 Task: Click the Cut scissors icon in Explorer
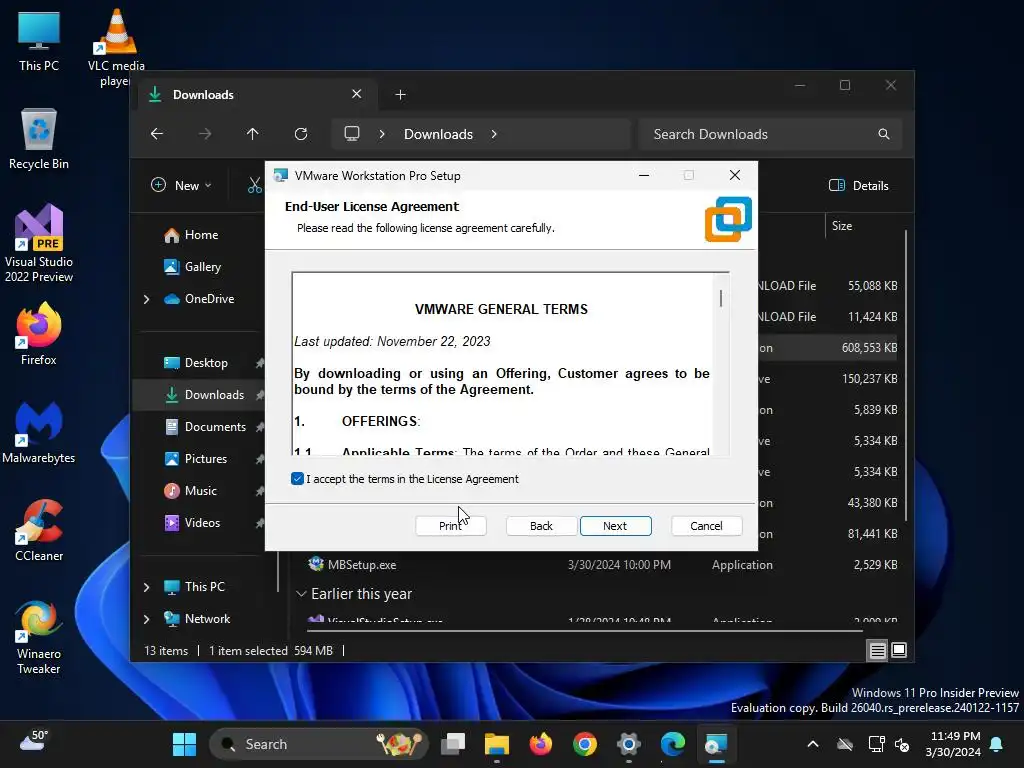[255, 185]
